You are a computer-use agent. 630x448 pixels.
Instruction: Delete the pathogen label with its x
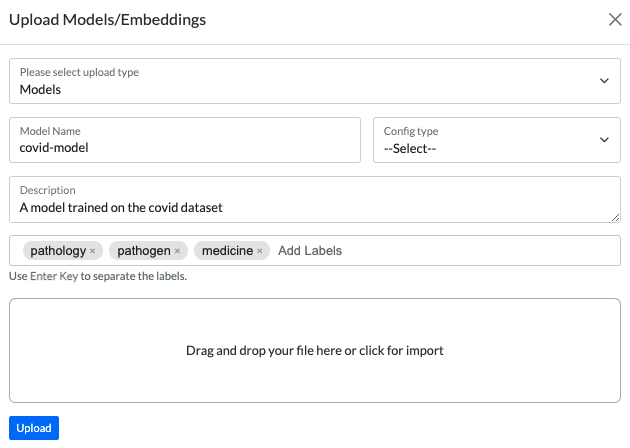point(177,251)
